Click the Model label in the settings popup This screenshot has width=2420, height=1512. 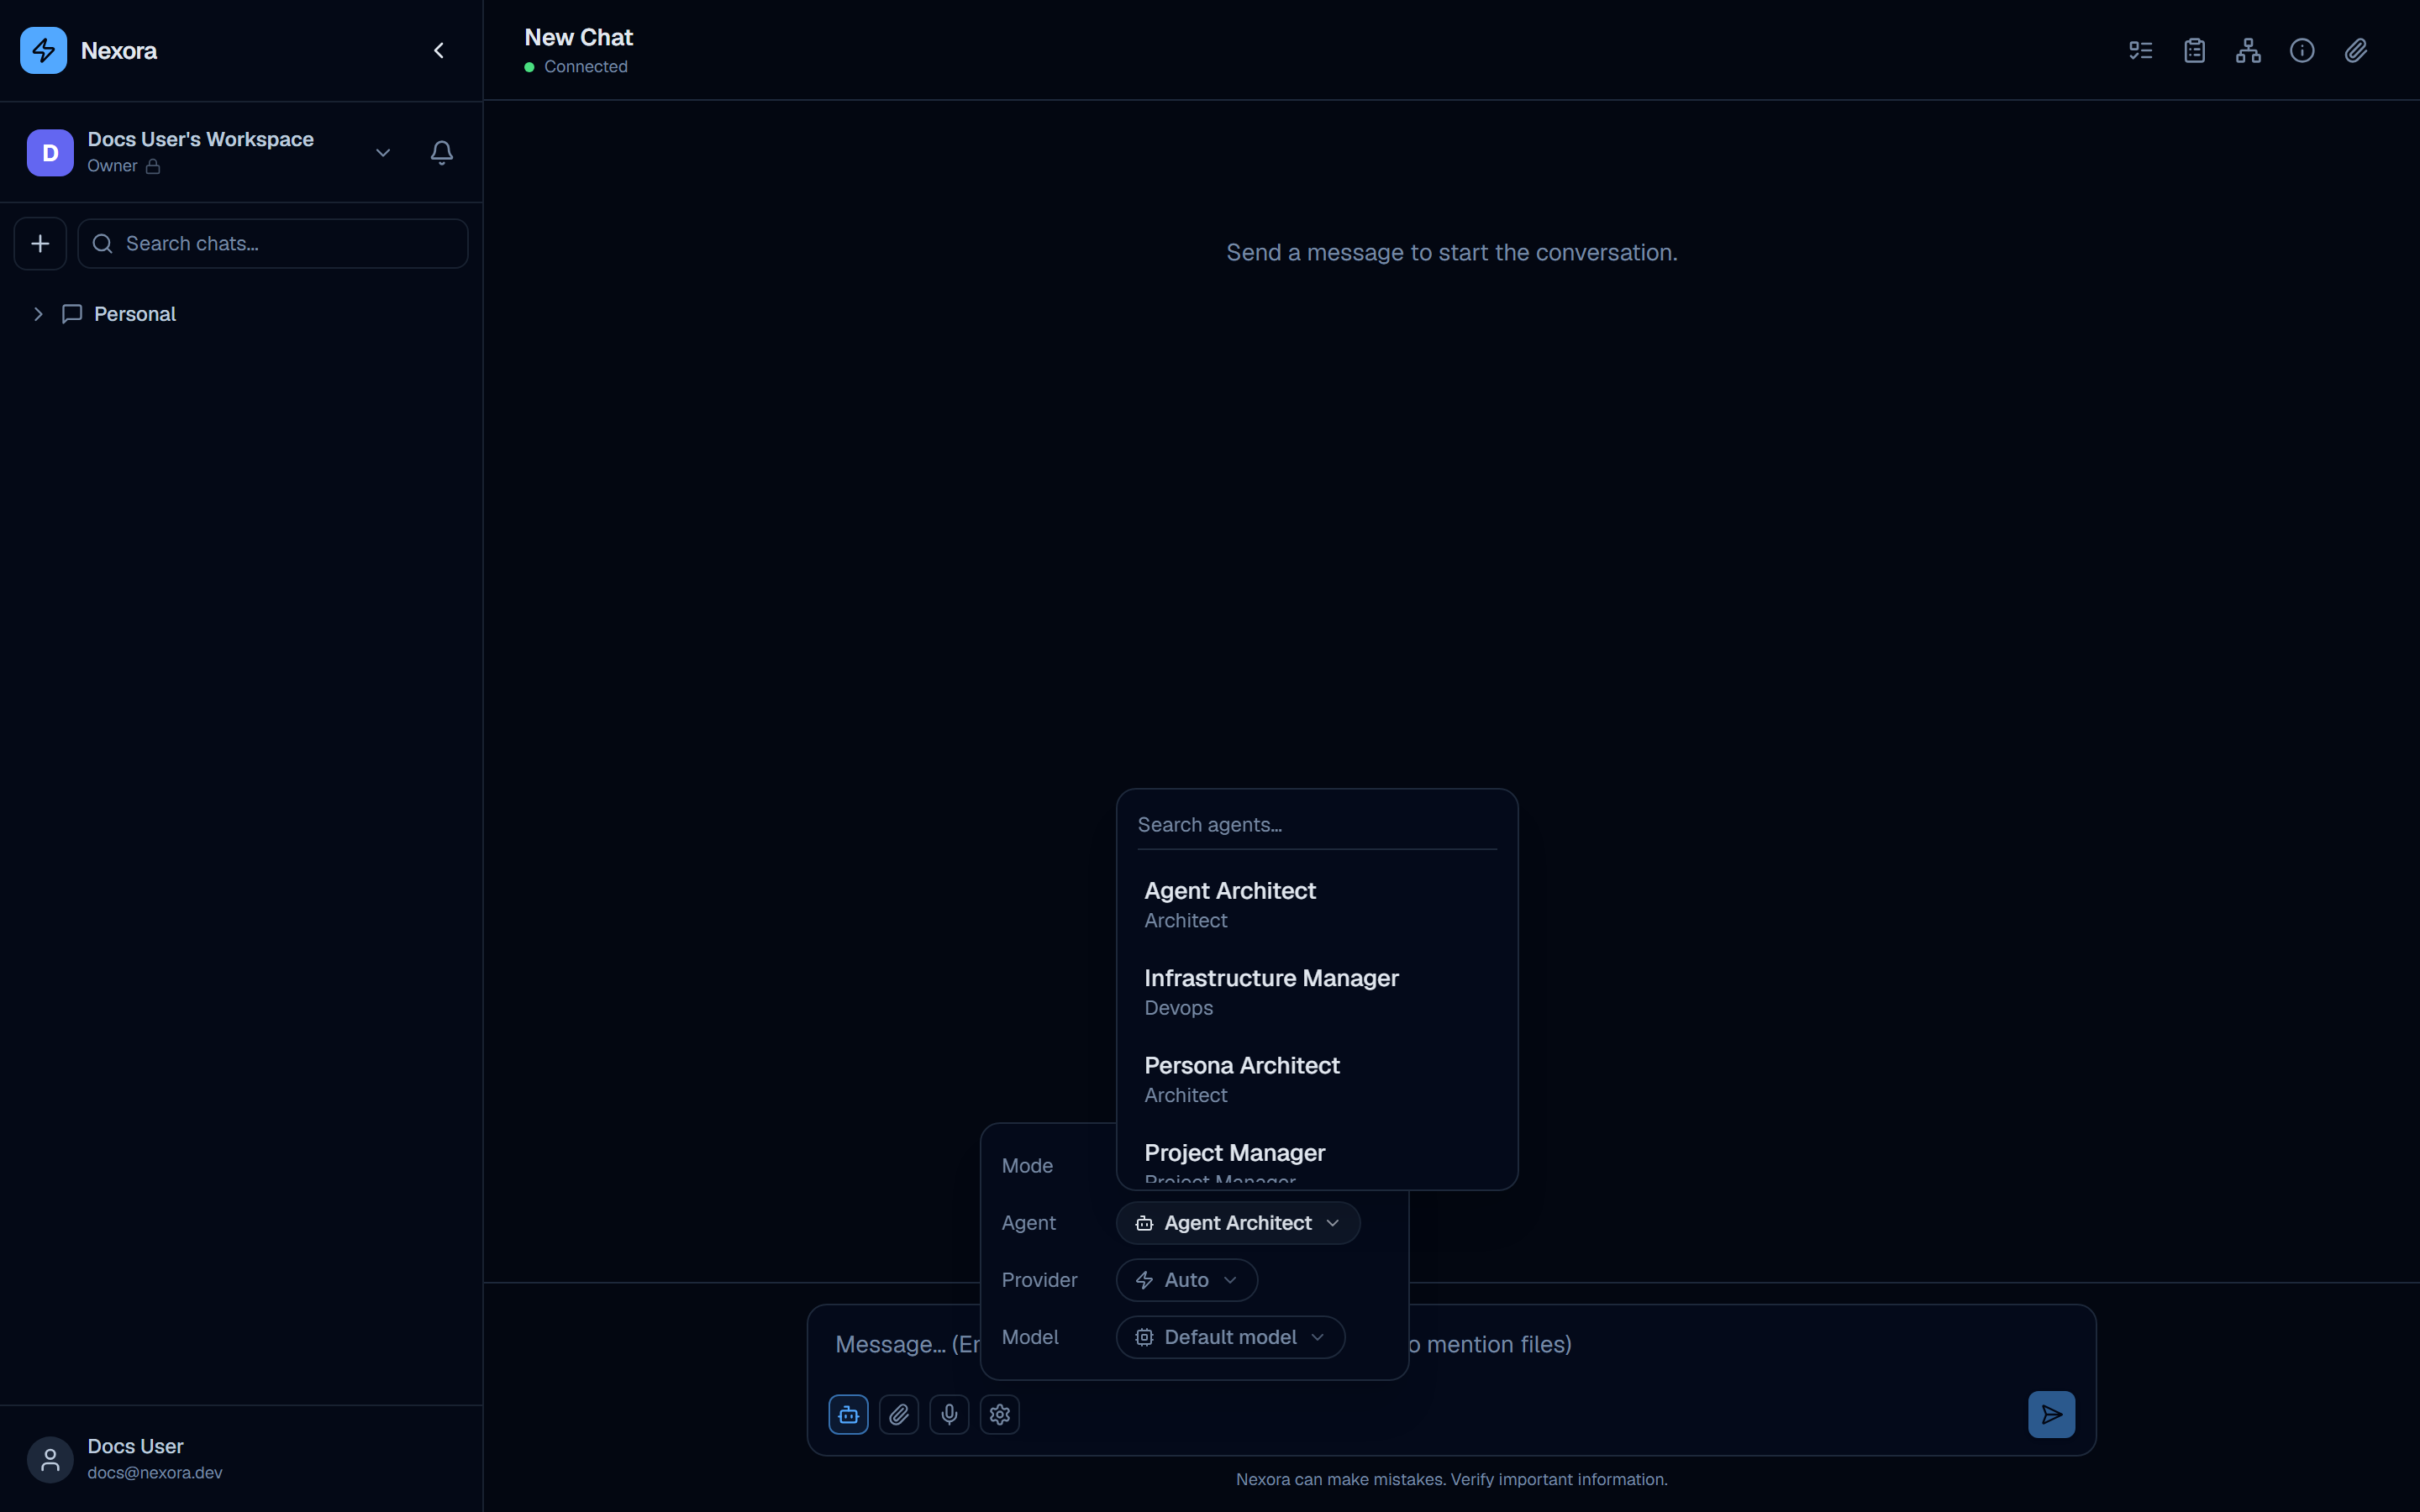[x=1030, y=1337]
